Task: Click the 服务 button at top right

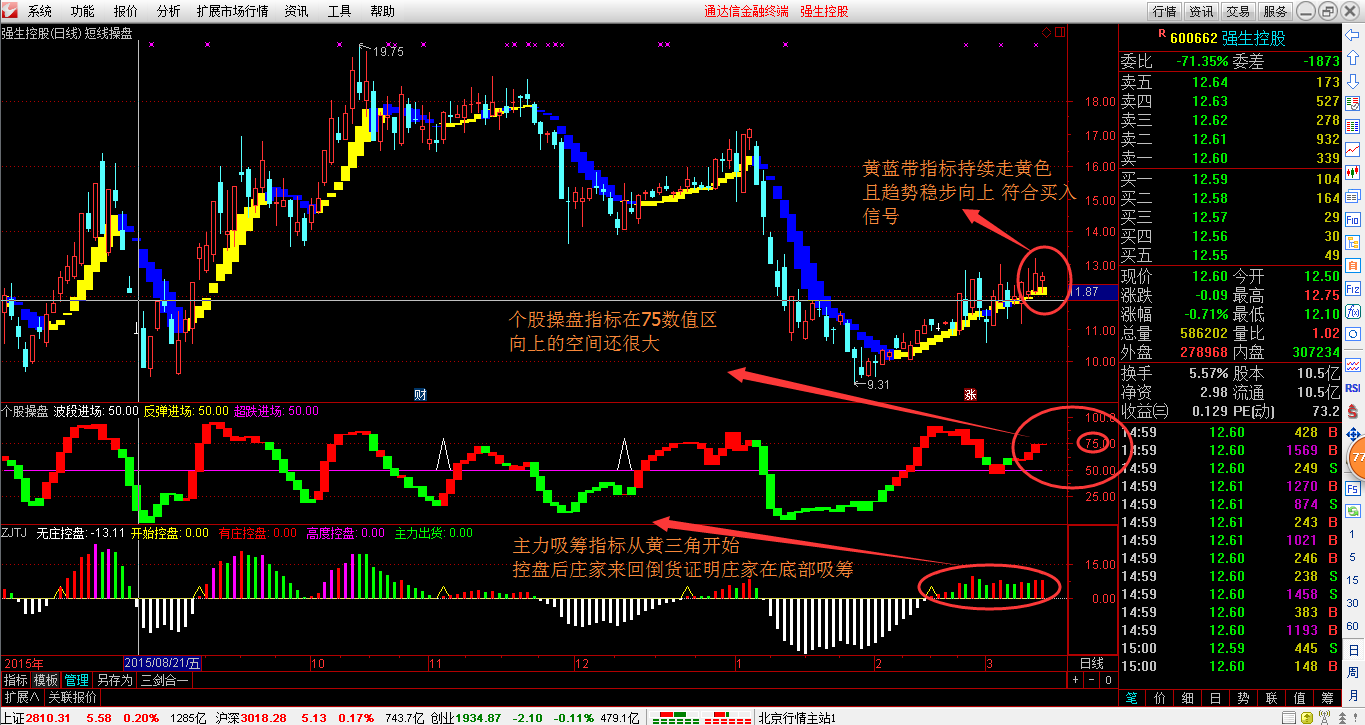Action: pos(1275,11)
